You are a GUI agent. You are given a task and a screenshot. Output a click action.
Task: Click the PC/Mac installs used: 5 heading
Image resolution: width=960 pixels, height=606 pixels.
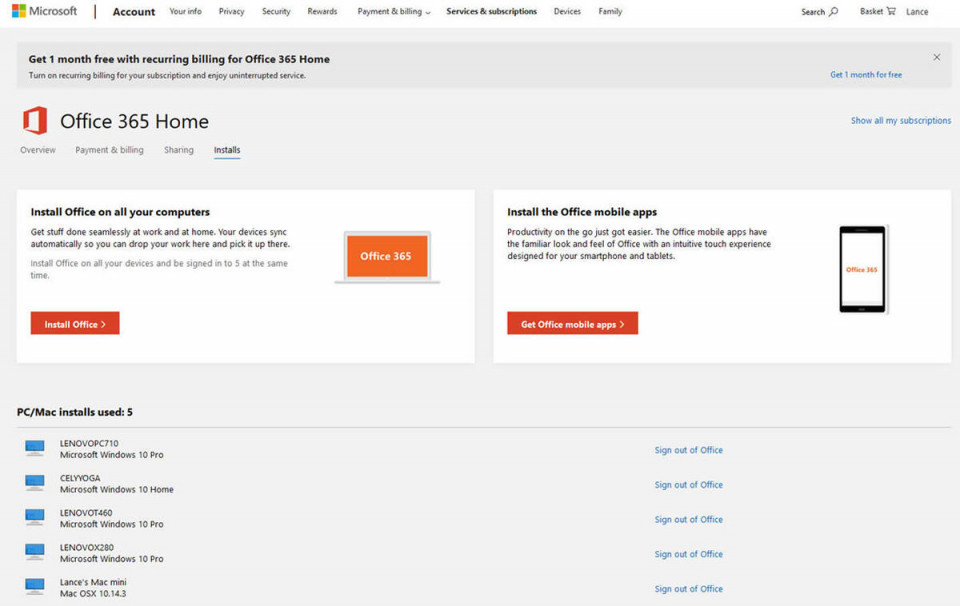click(75, 412)
